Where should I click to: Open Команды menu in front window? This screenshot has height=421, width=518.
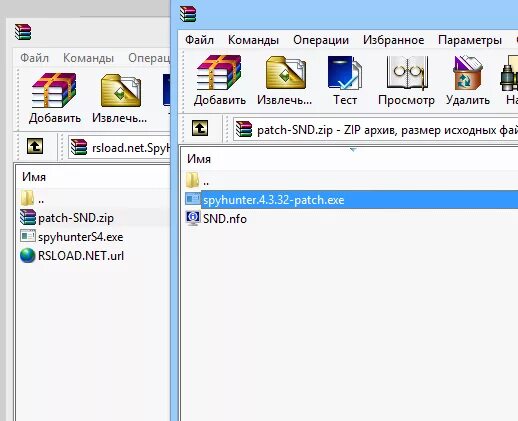click(253, 40)
